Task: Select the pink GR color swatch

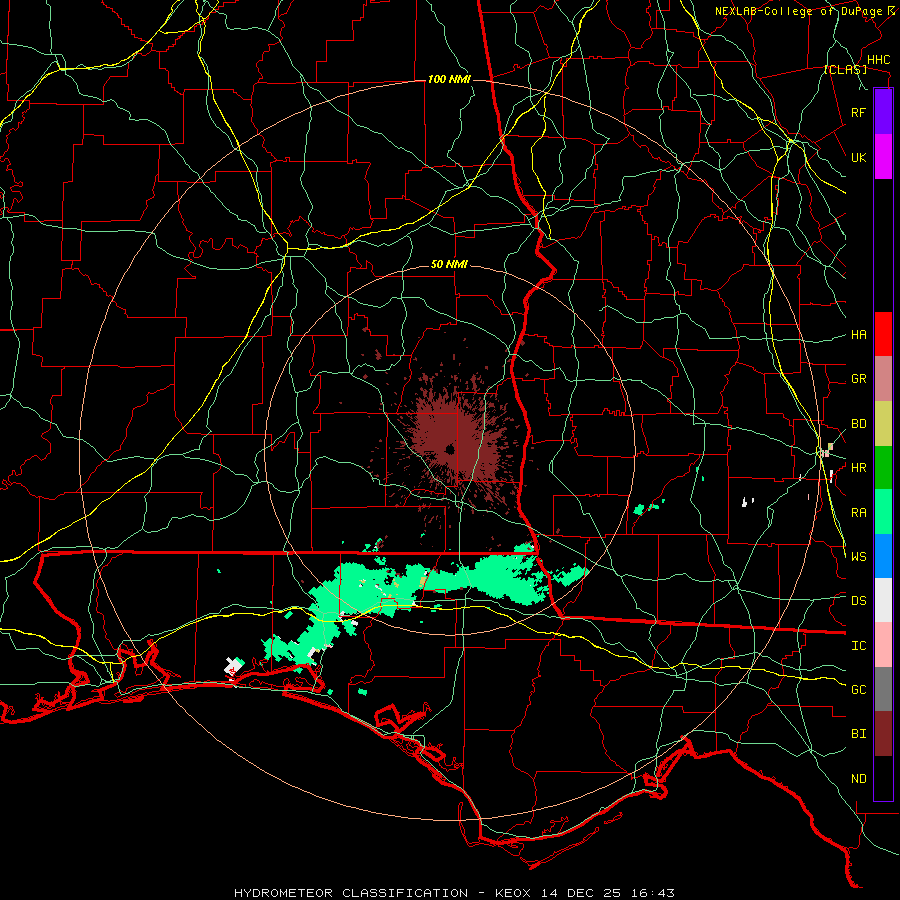Action: click(x=883, y=379)
